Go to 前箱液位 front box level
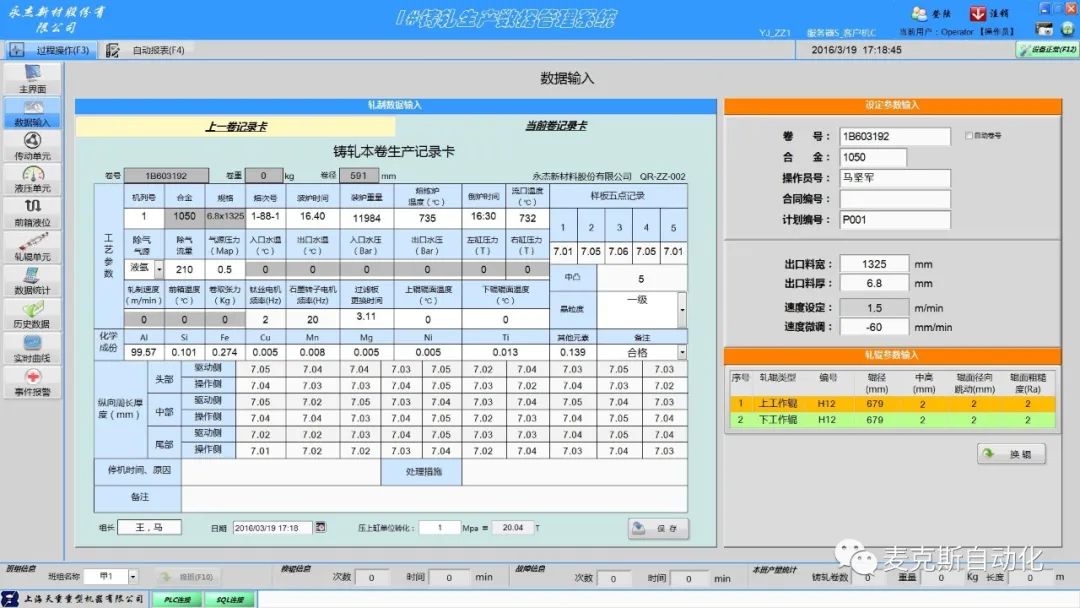 tap(31, 212)
